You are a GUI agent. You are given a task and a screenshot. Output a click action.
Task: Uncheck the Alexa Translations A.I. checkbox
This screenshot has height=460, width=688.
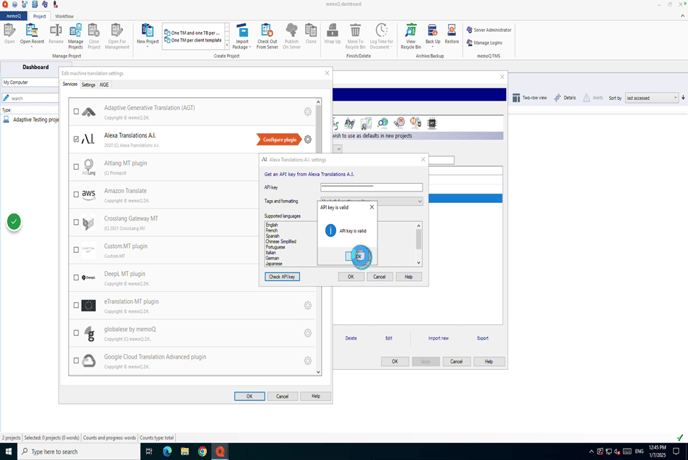(x=76, y=139)
